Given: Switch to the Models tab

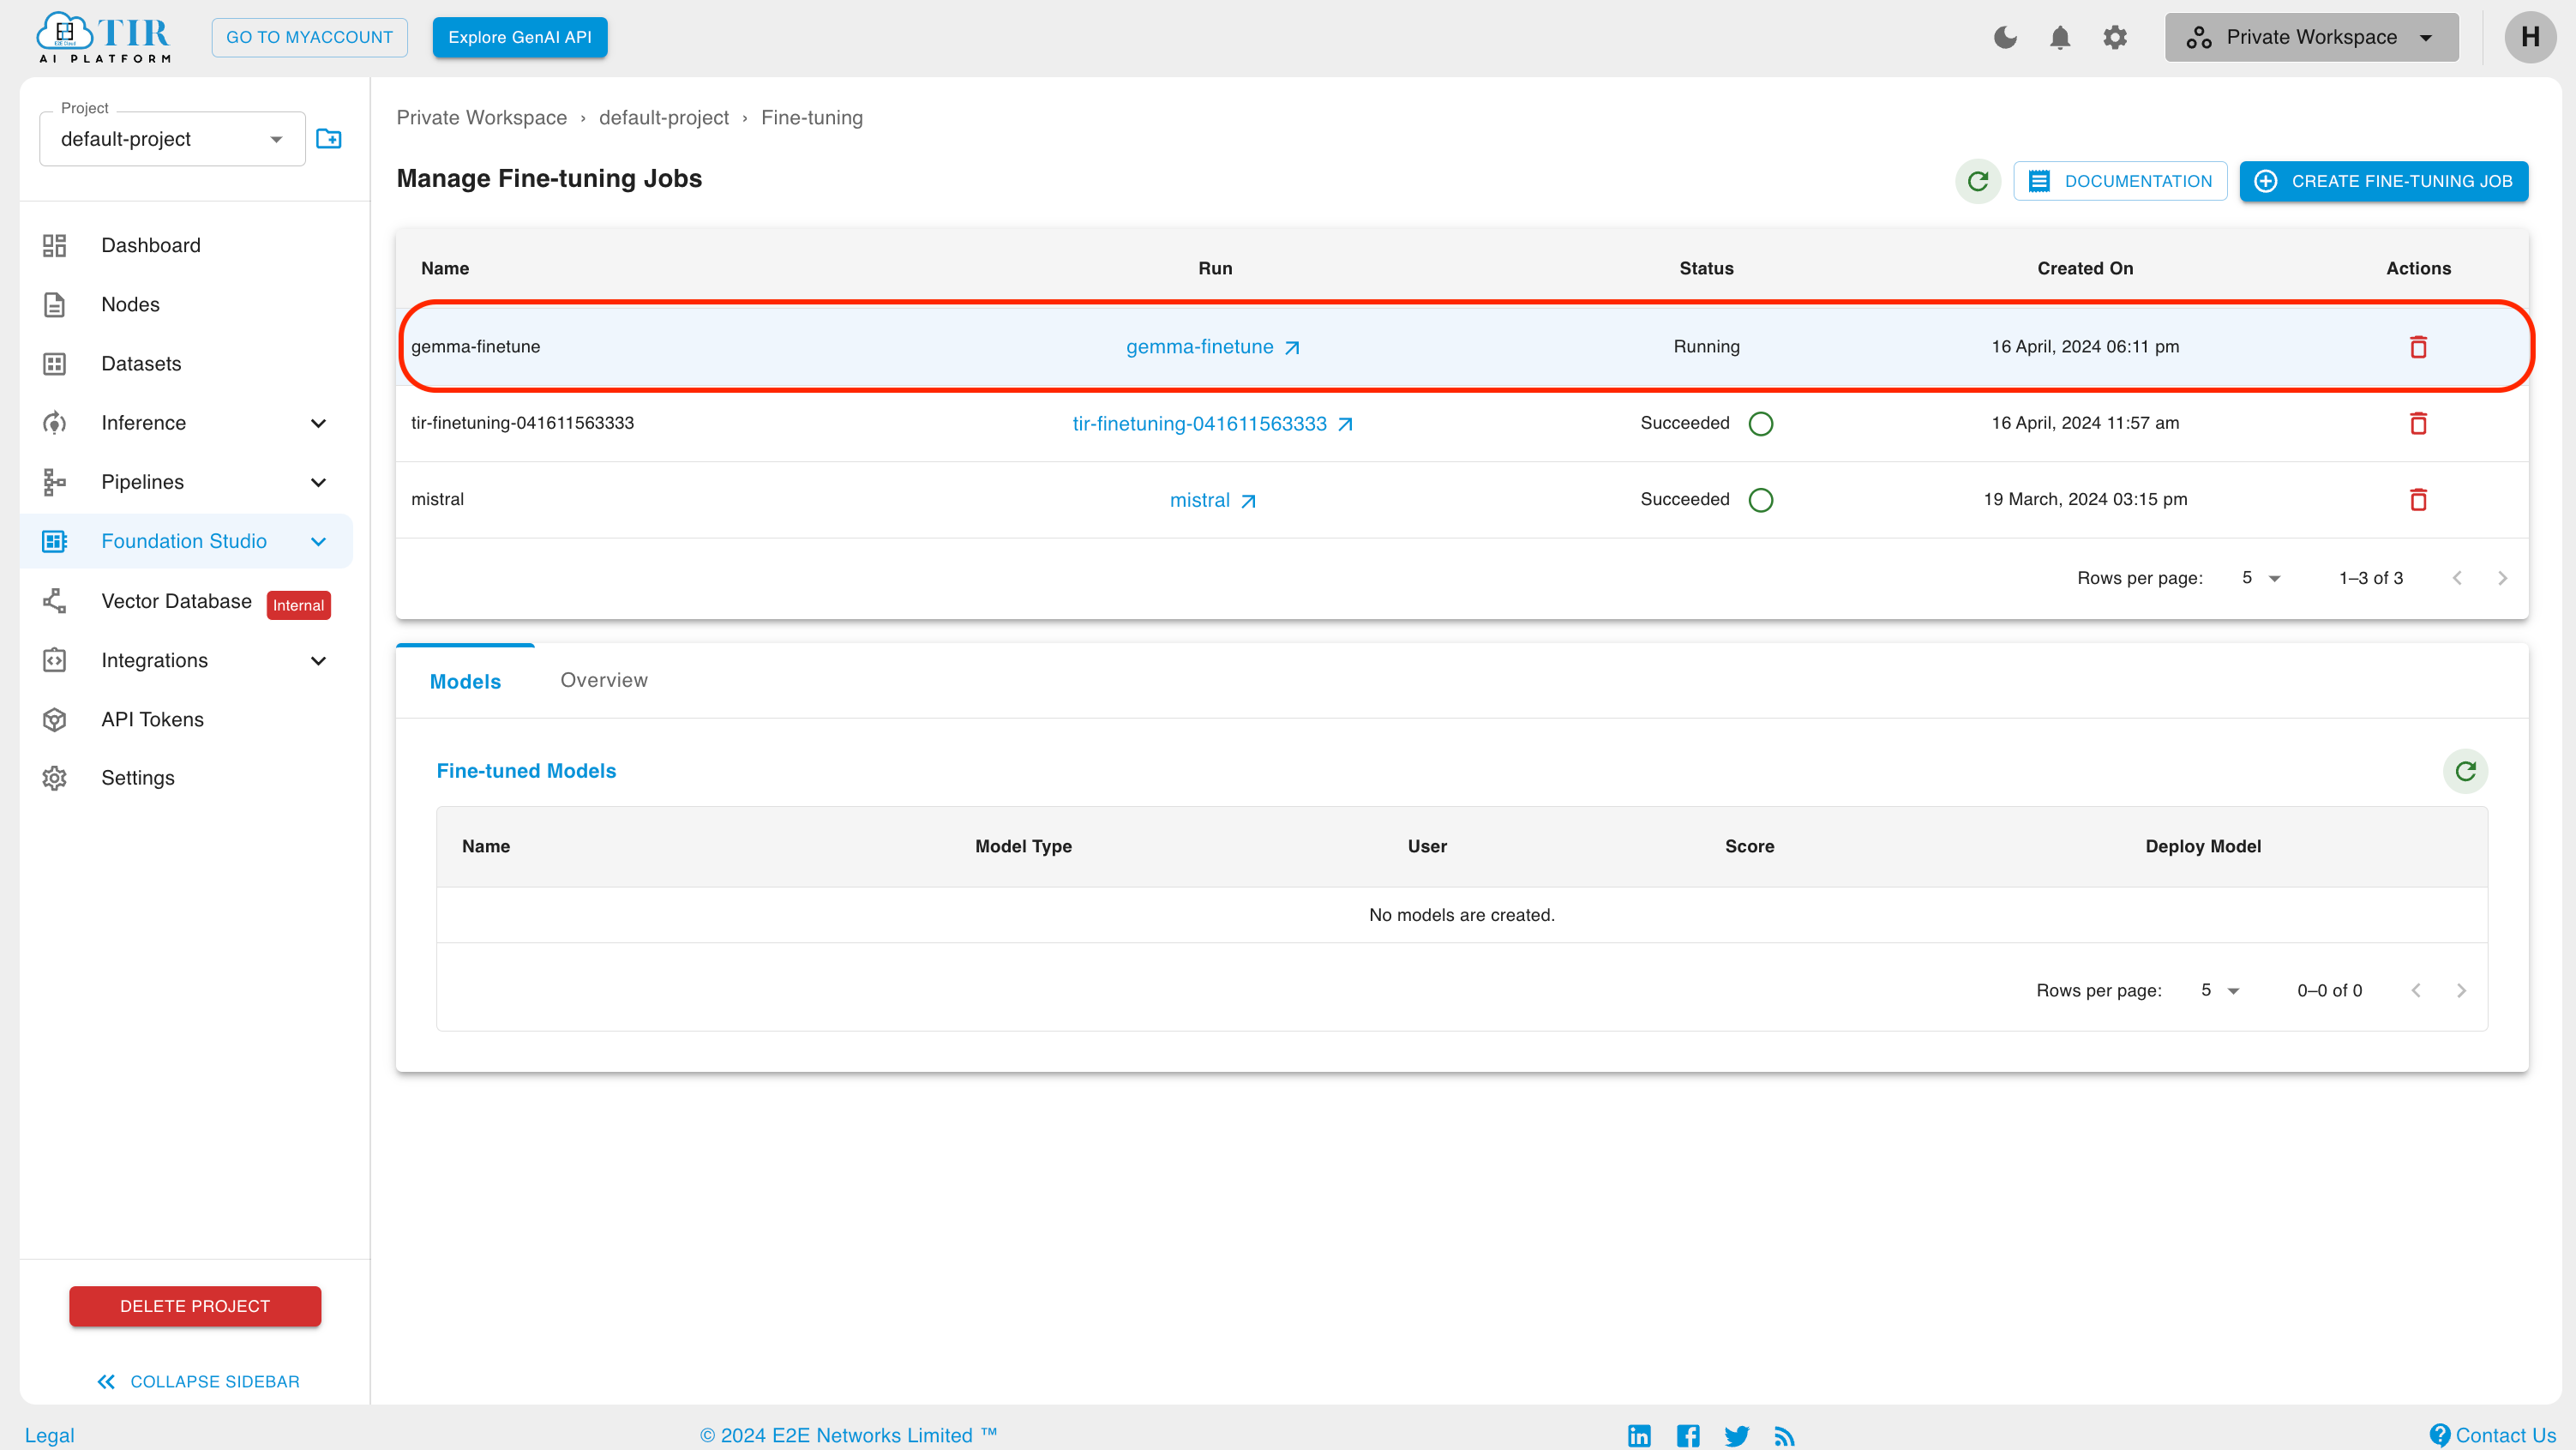Looking at the screenshot, I should 465,681.
